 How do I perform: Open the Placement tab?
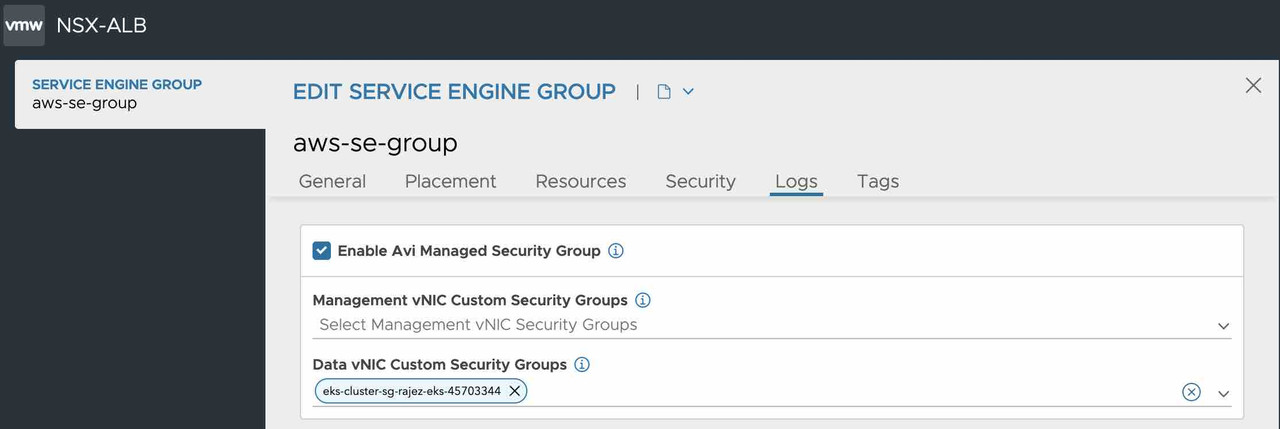(x=450, y=181)
